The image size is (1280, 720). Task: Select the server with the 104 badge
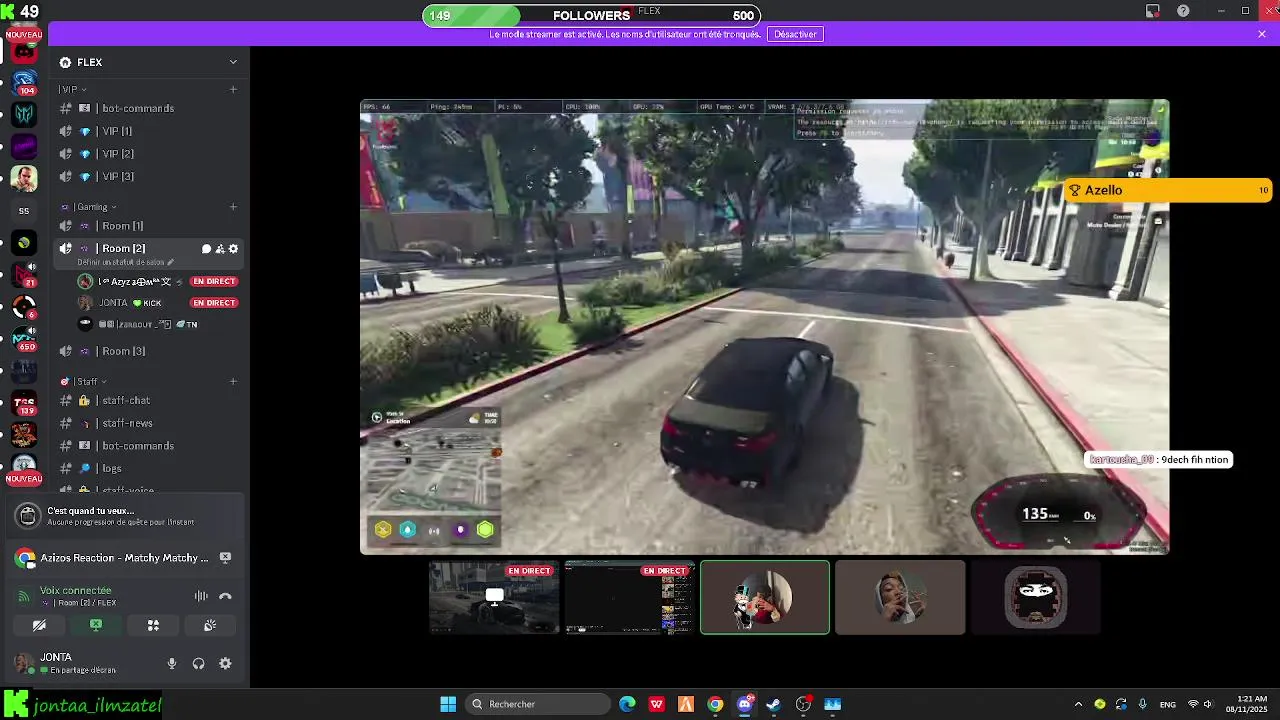pos(24,81)
